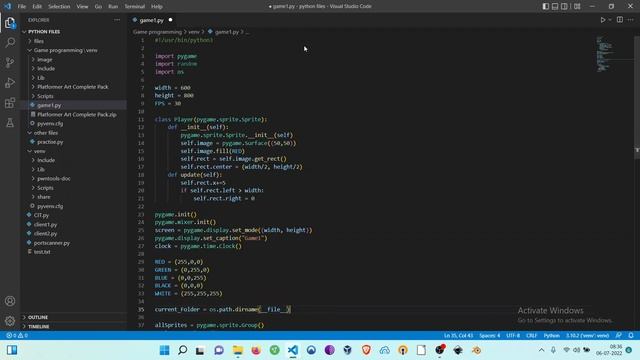Open the Terminal menu
Viewport: 640px width, 360px height.
pyautogui.click(x=135, y=7)
